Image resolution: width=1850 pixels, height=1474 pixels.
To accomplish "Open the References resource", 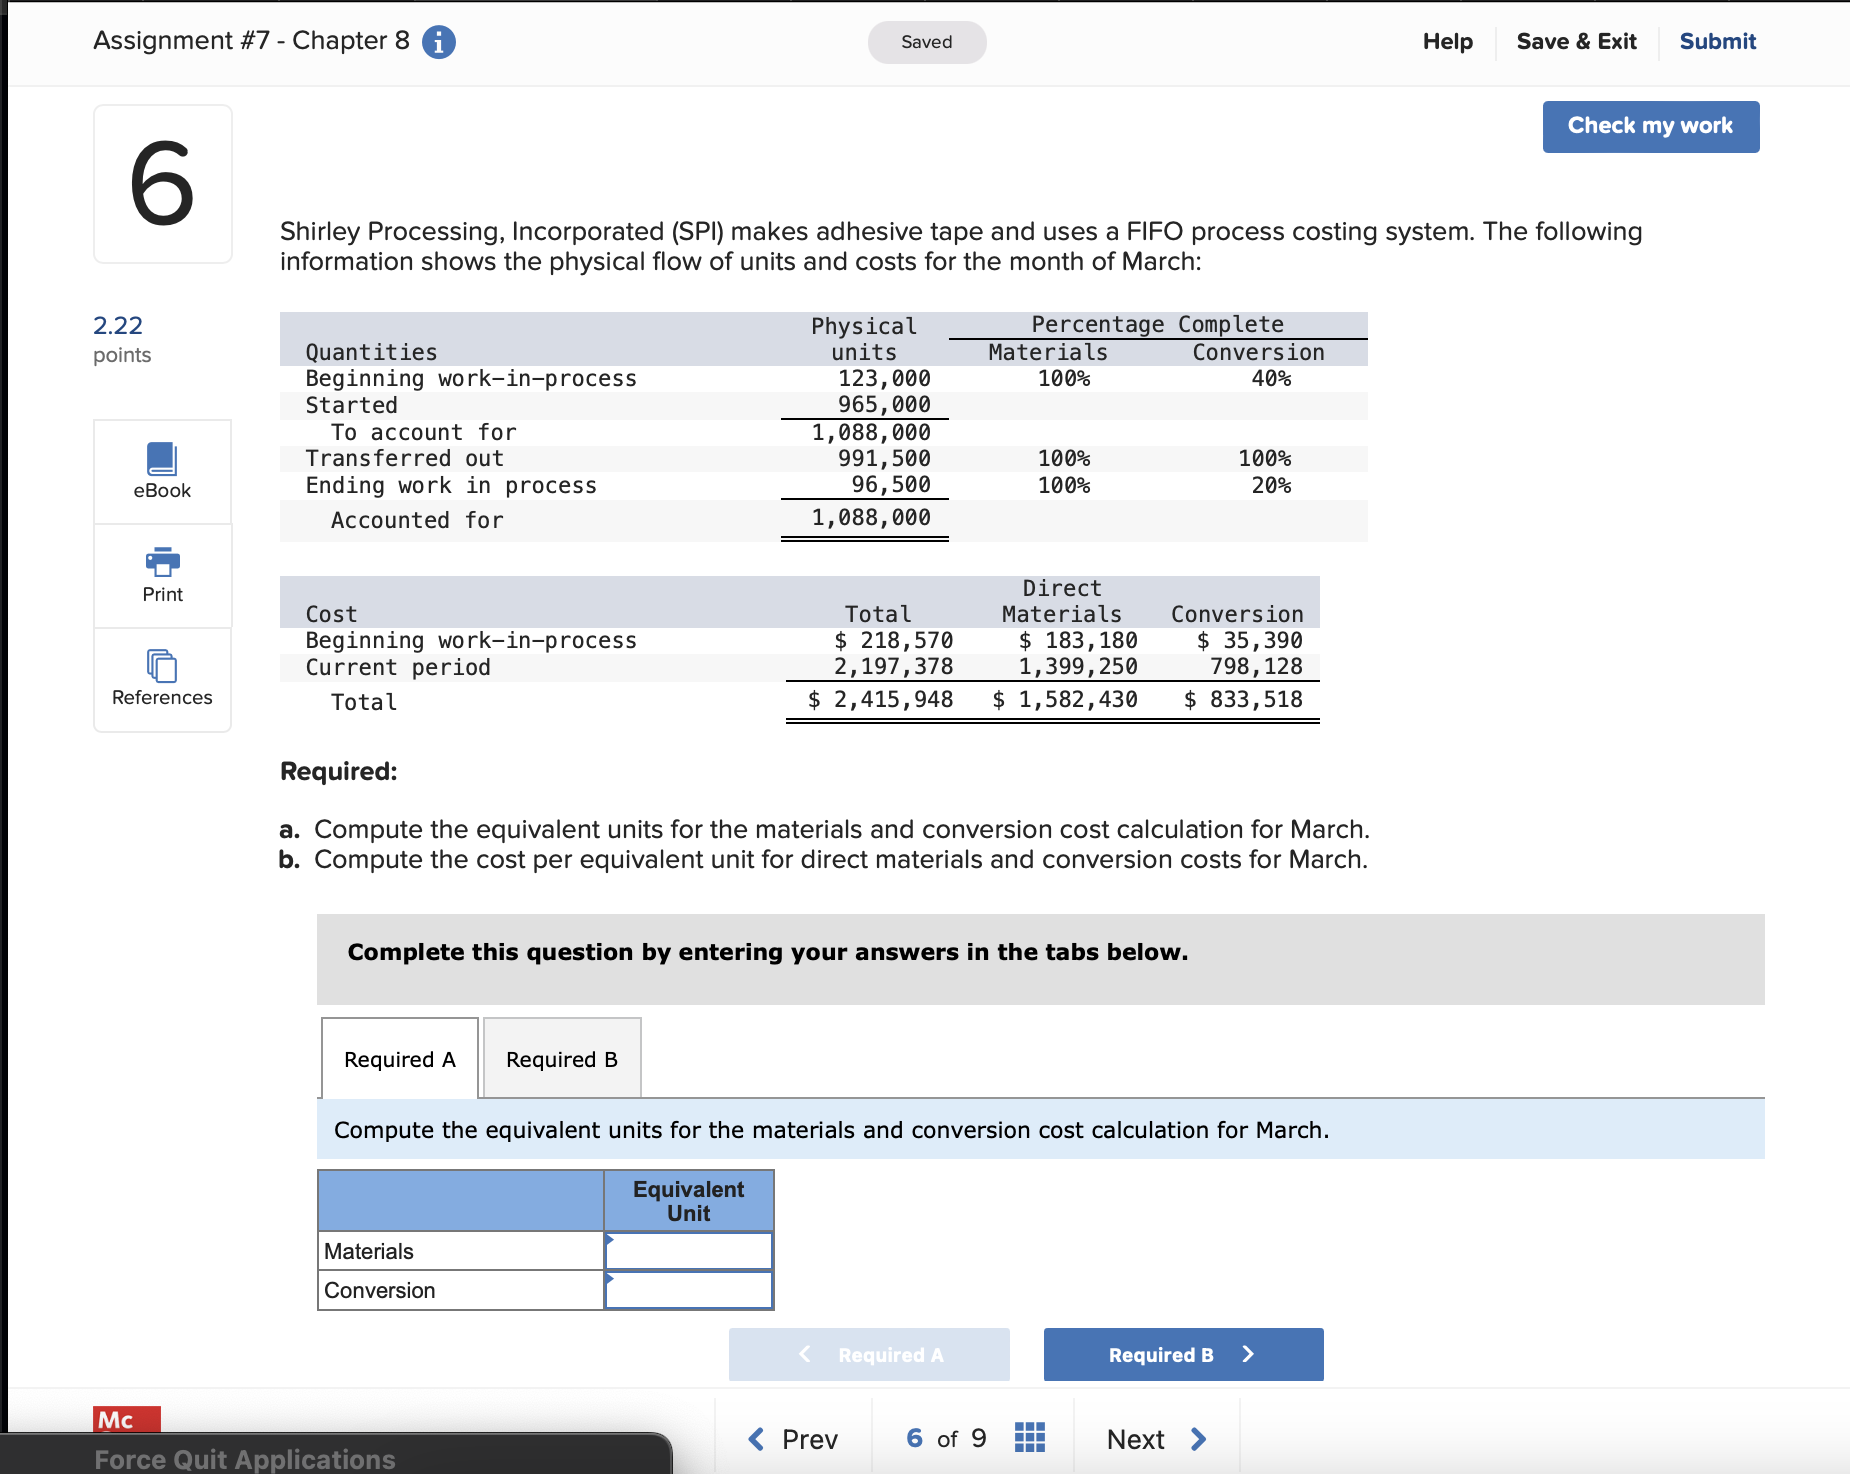I will click(x=162, y=679).
